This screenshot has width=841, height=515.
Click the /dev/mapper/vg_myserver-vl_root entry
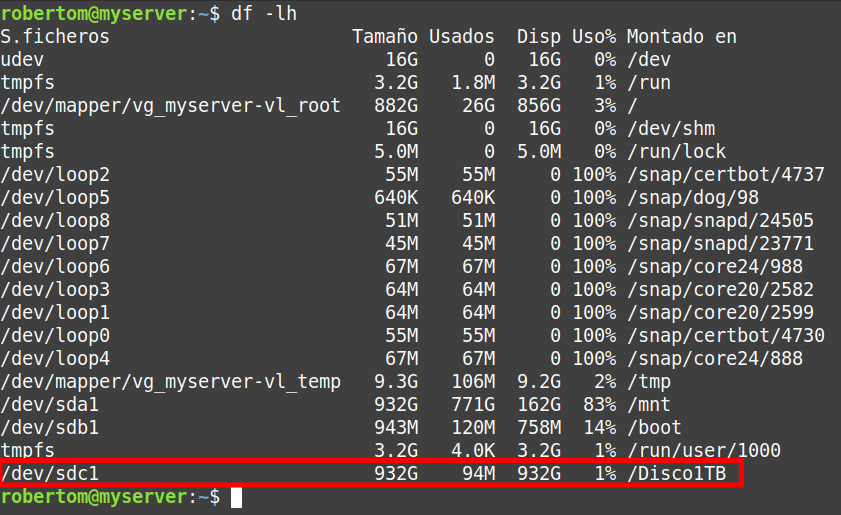tap(171, 106)
